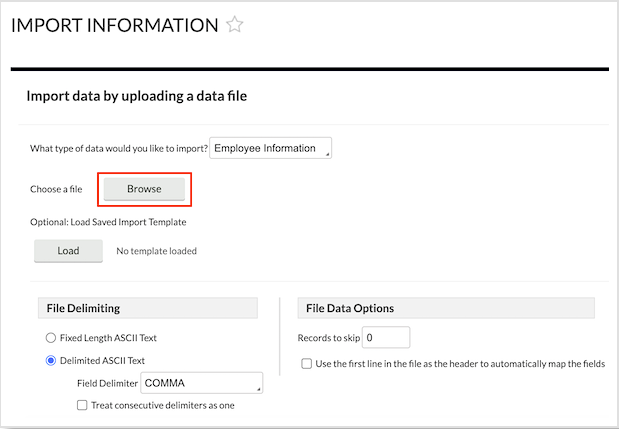Viewport: 619px width, 429px height.
Task: Mark Import Information page as favorite star
Action: tap(235, 25)
